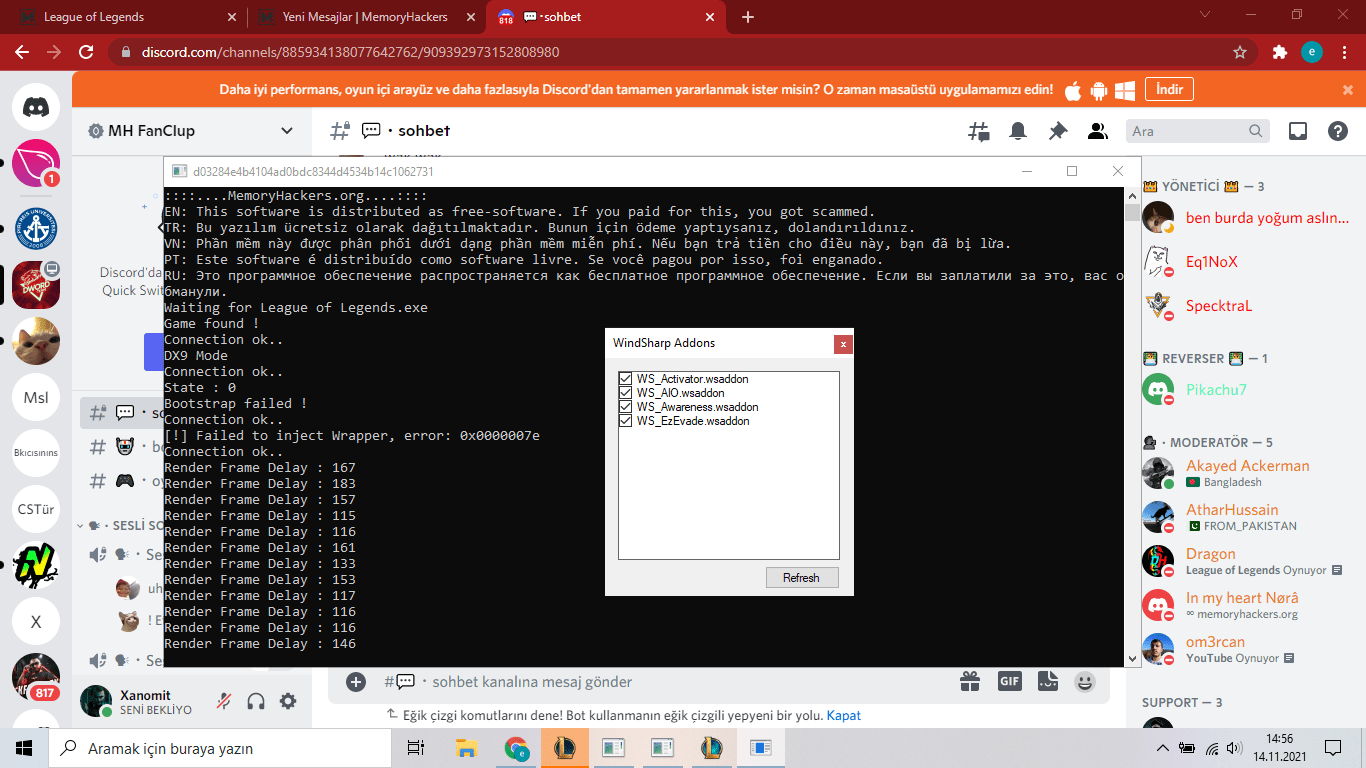This screenshot has height=768, width=1366.
Task: Uncheck WS_Activator.wsaddon
Action: (626, 379)
